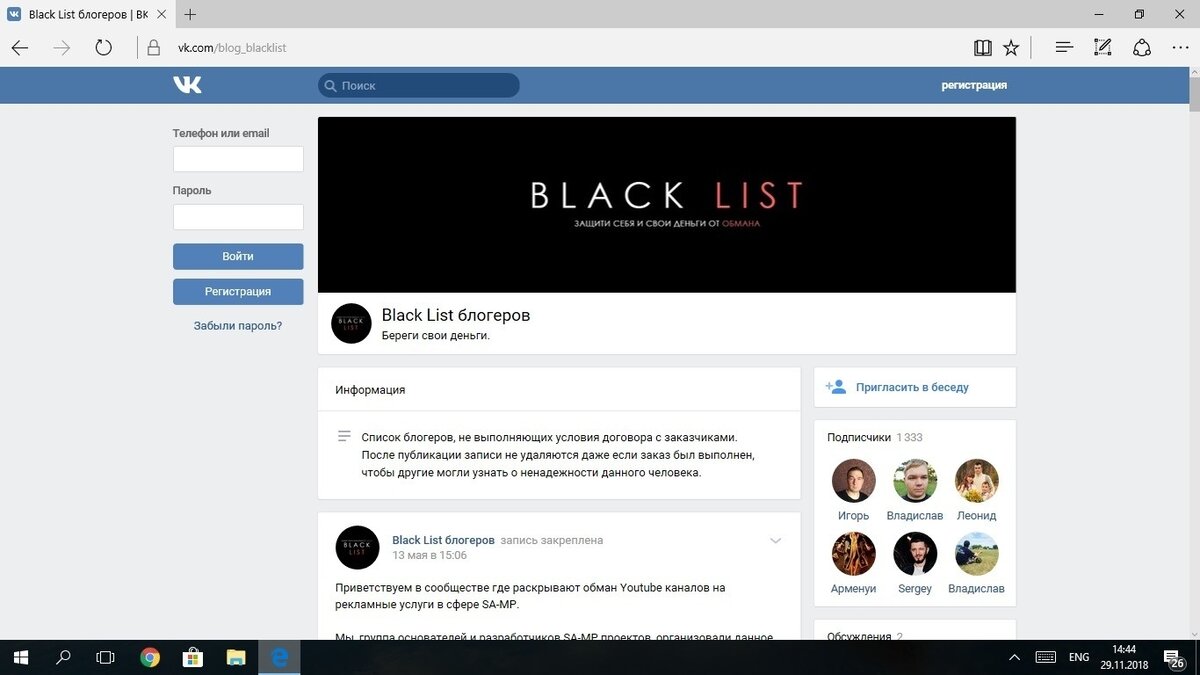This screenshot has width=1200, height=675.
Task: Show hidden system tray icons
Action: click(1014, 657)
